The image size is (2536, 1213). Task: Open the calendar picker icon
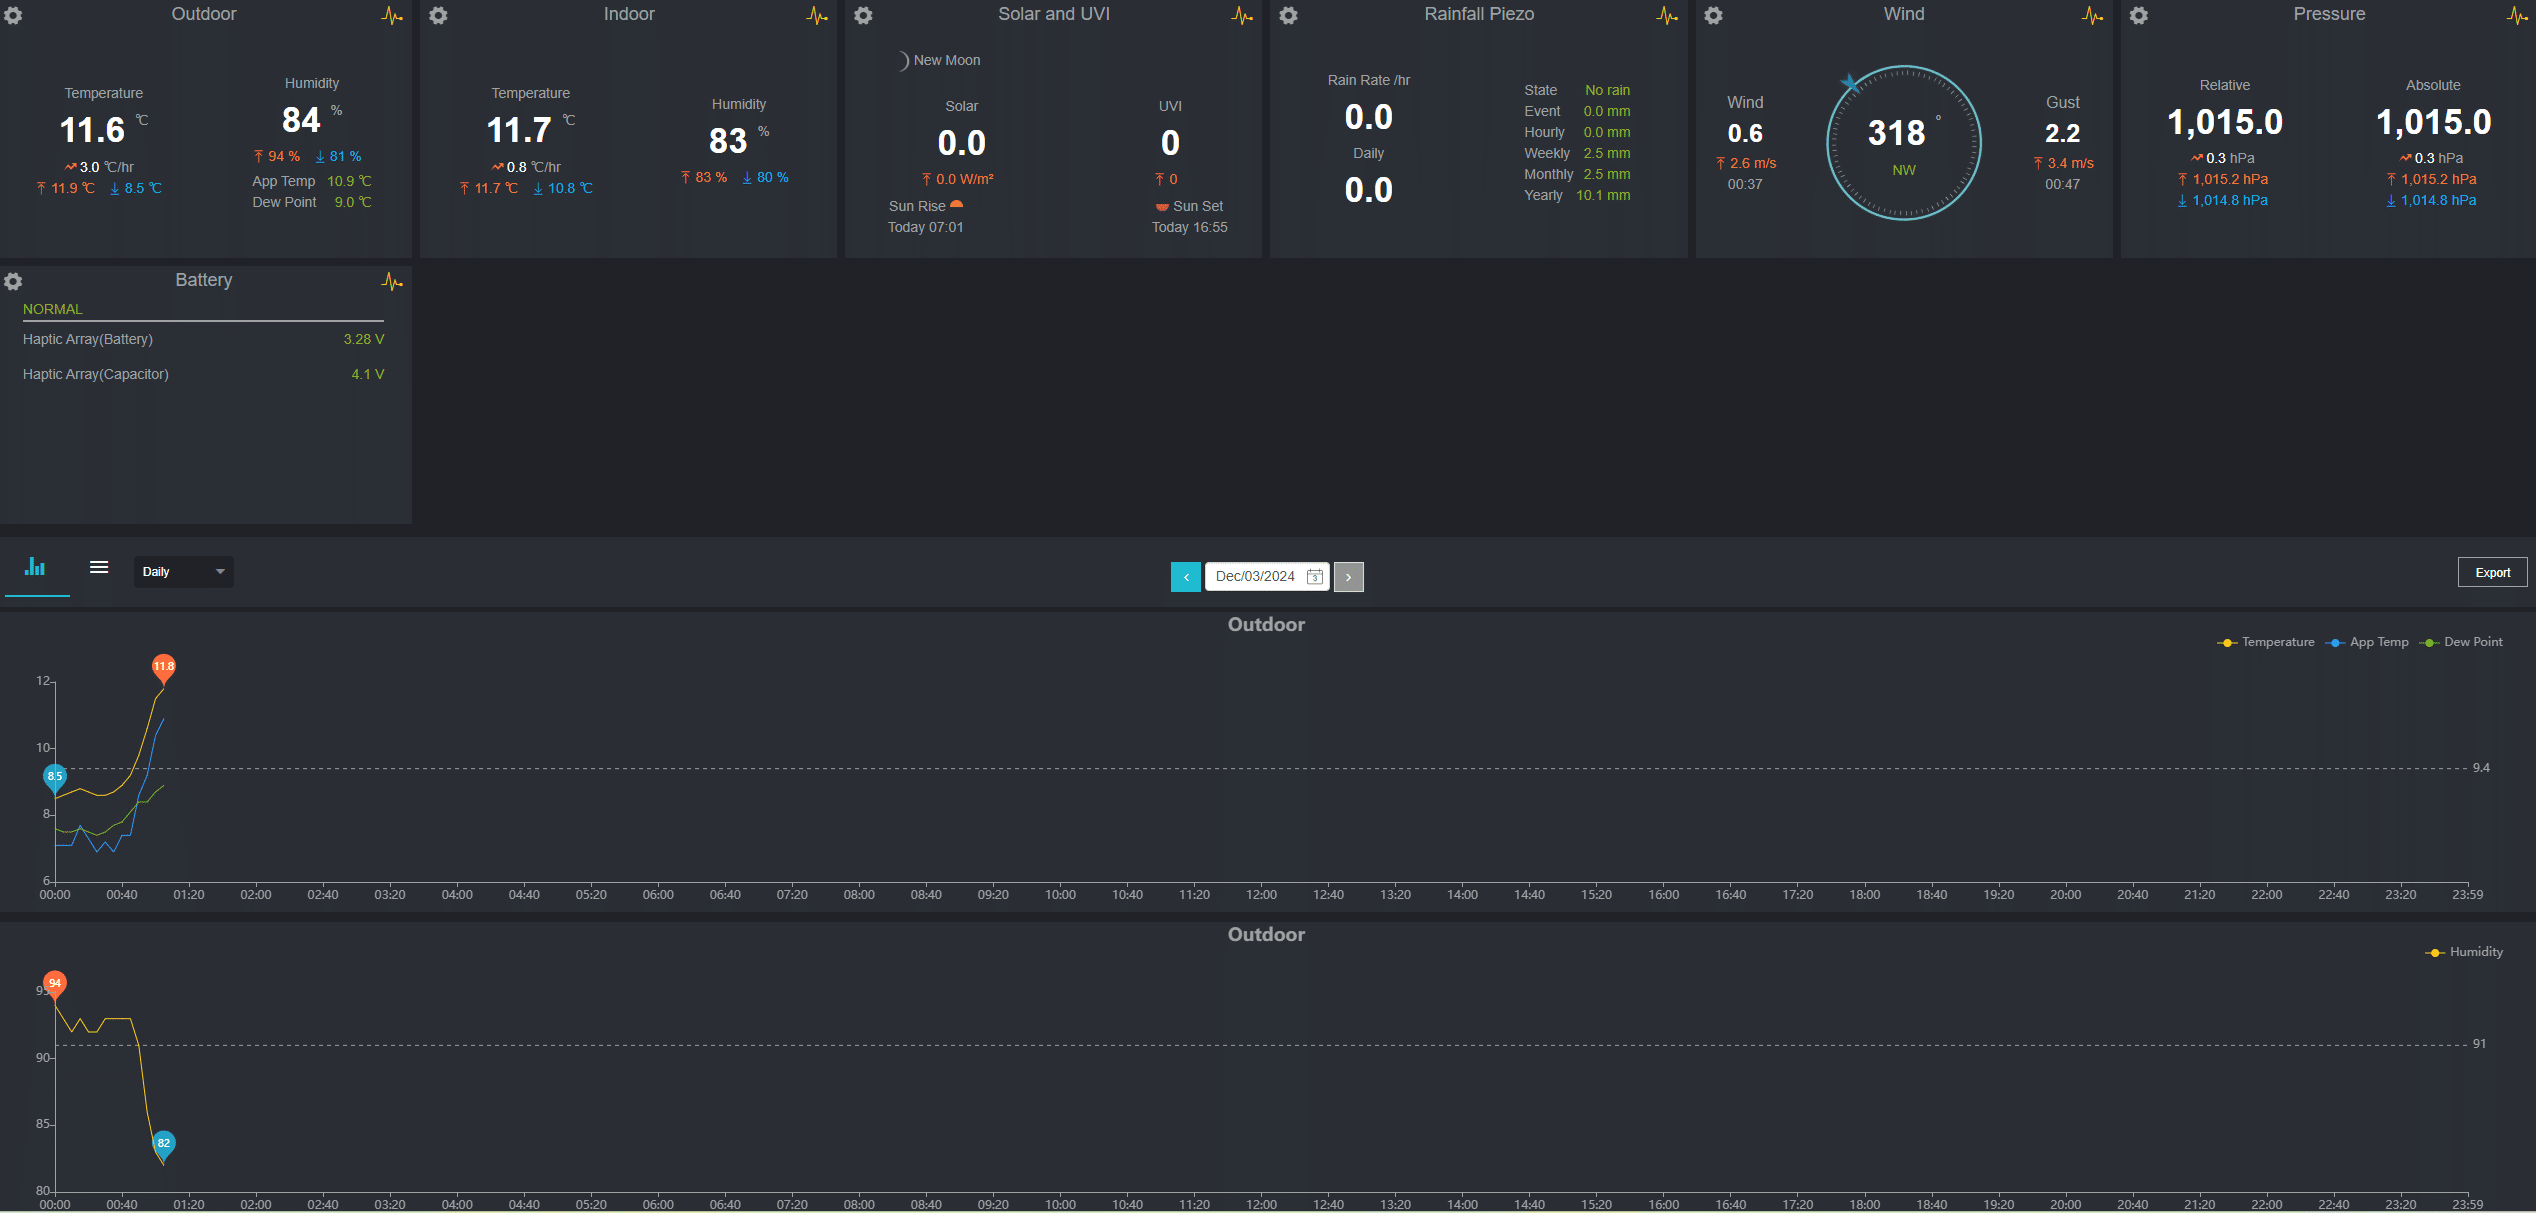1315,577
